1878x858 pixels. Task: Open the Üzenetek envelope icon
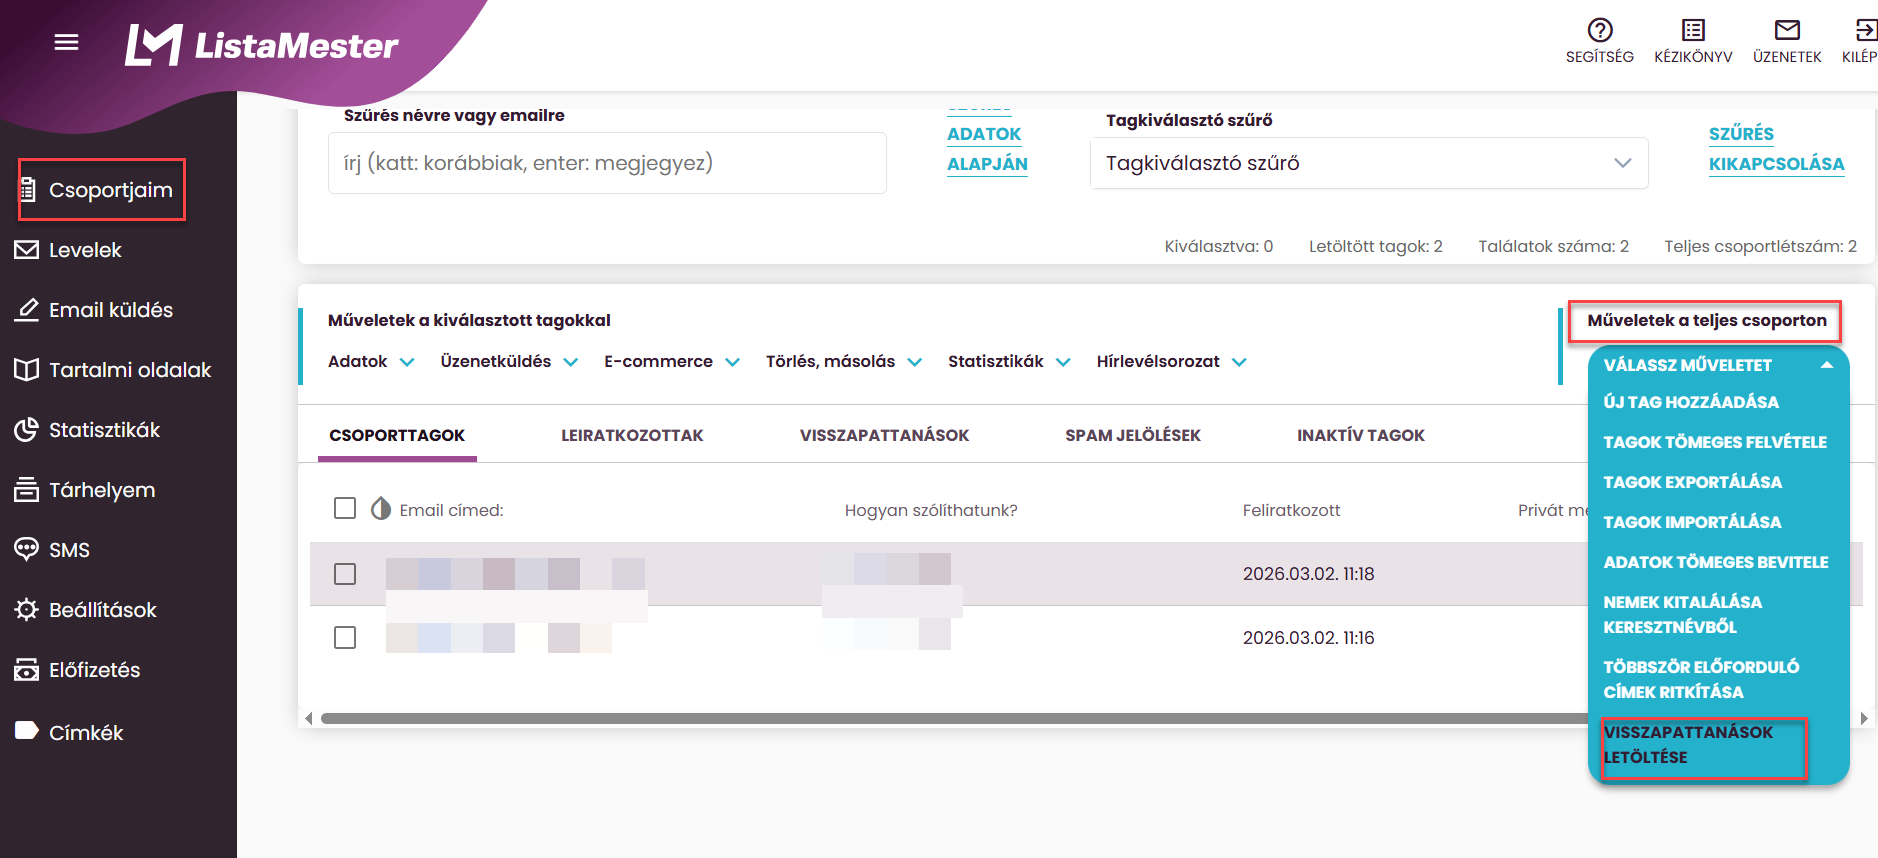pos(1787,30)
